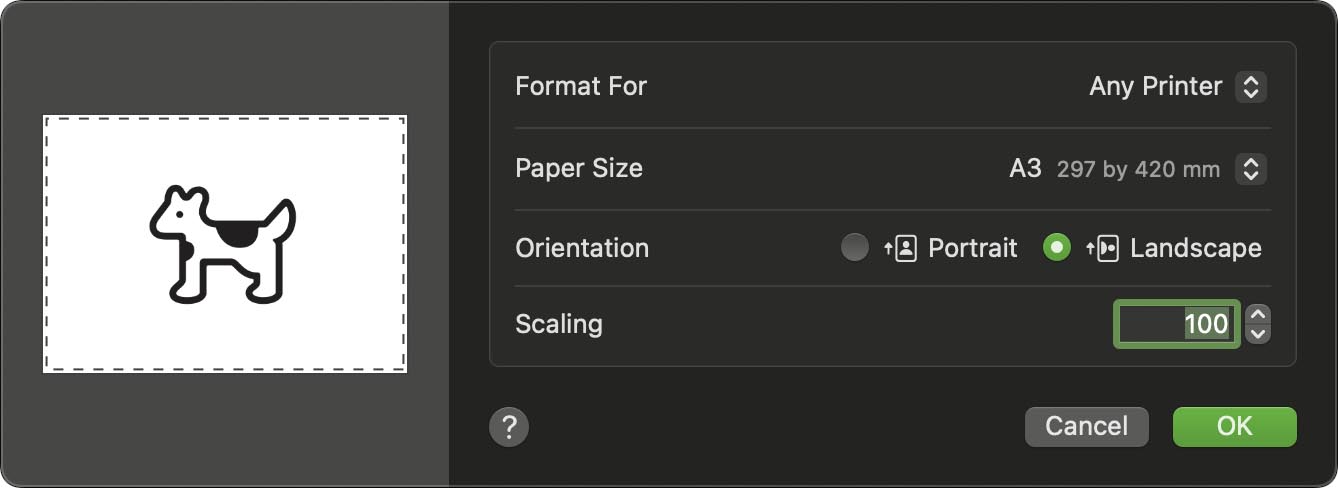Click the dog preview image
Viewport: 1338px width, 488px height.
click(224, 243)
